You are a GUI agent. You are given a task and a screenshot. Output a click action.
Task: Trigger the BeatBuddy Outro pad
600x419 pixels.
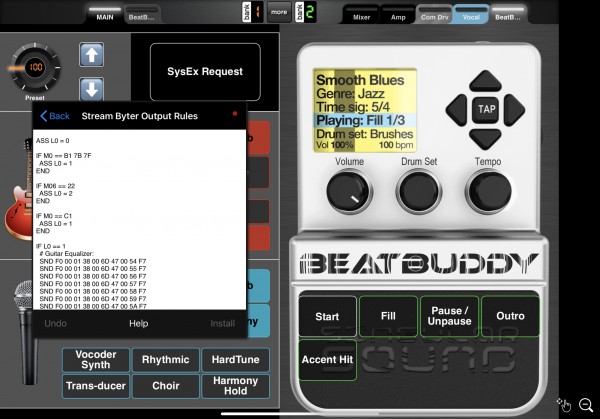pos(510,316)
